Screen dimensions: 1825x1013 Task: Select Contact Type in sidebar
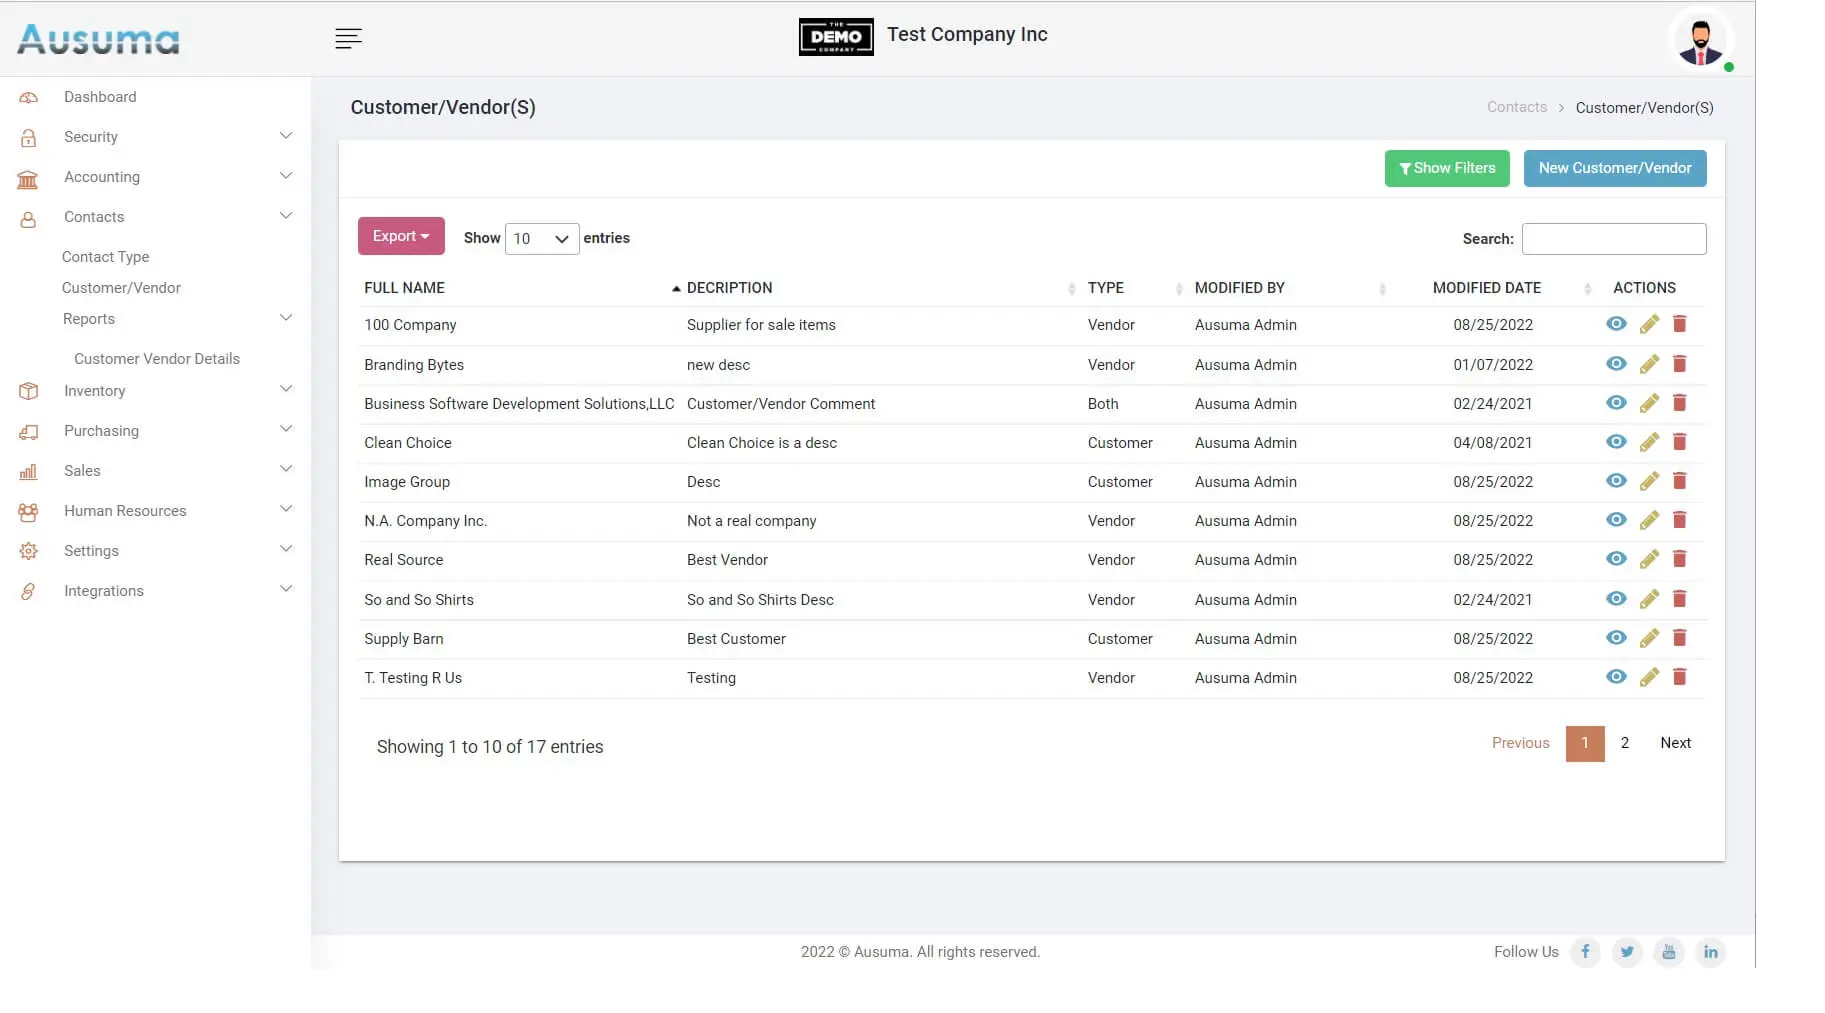point(105,257)
